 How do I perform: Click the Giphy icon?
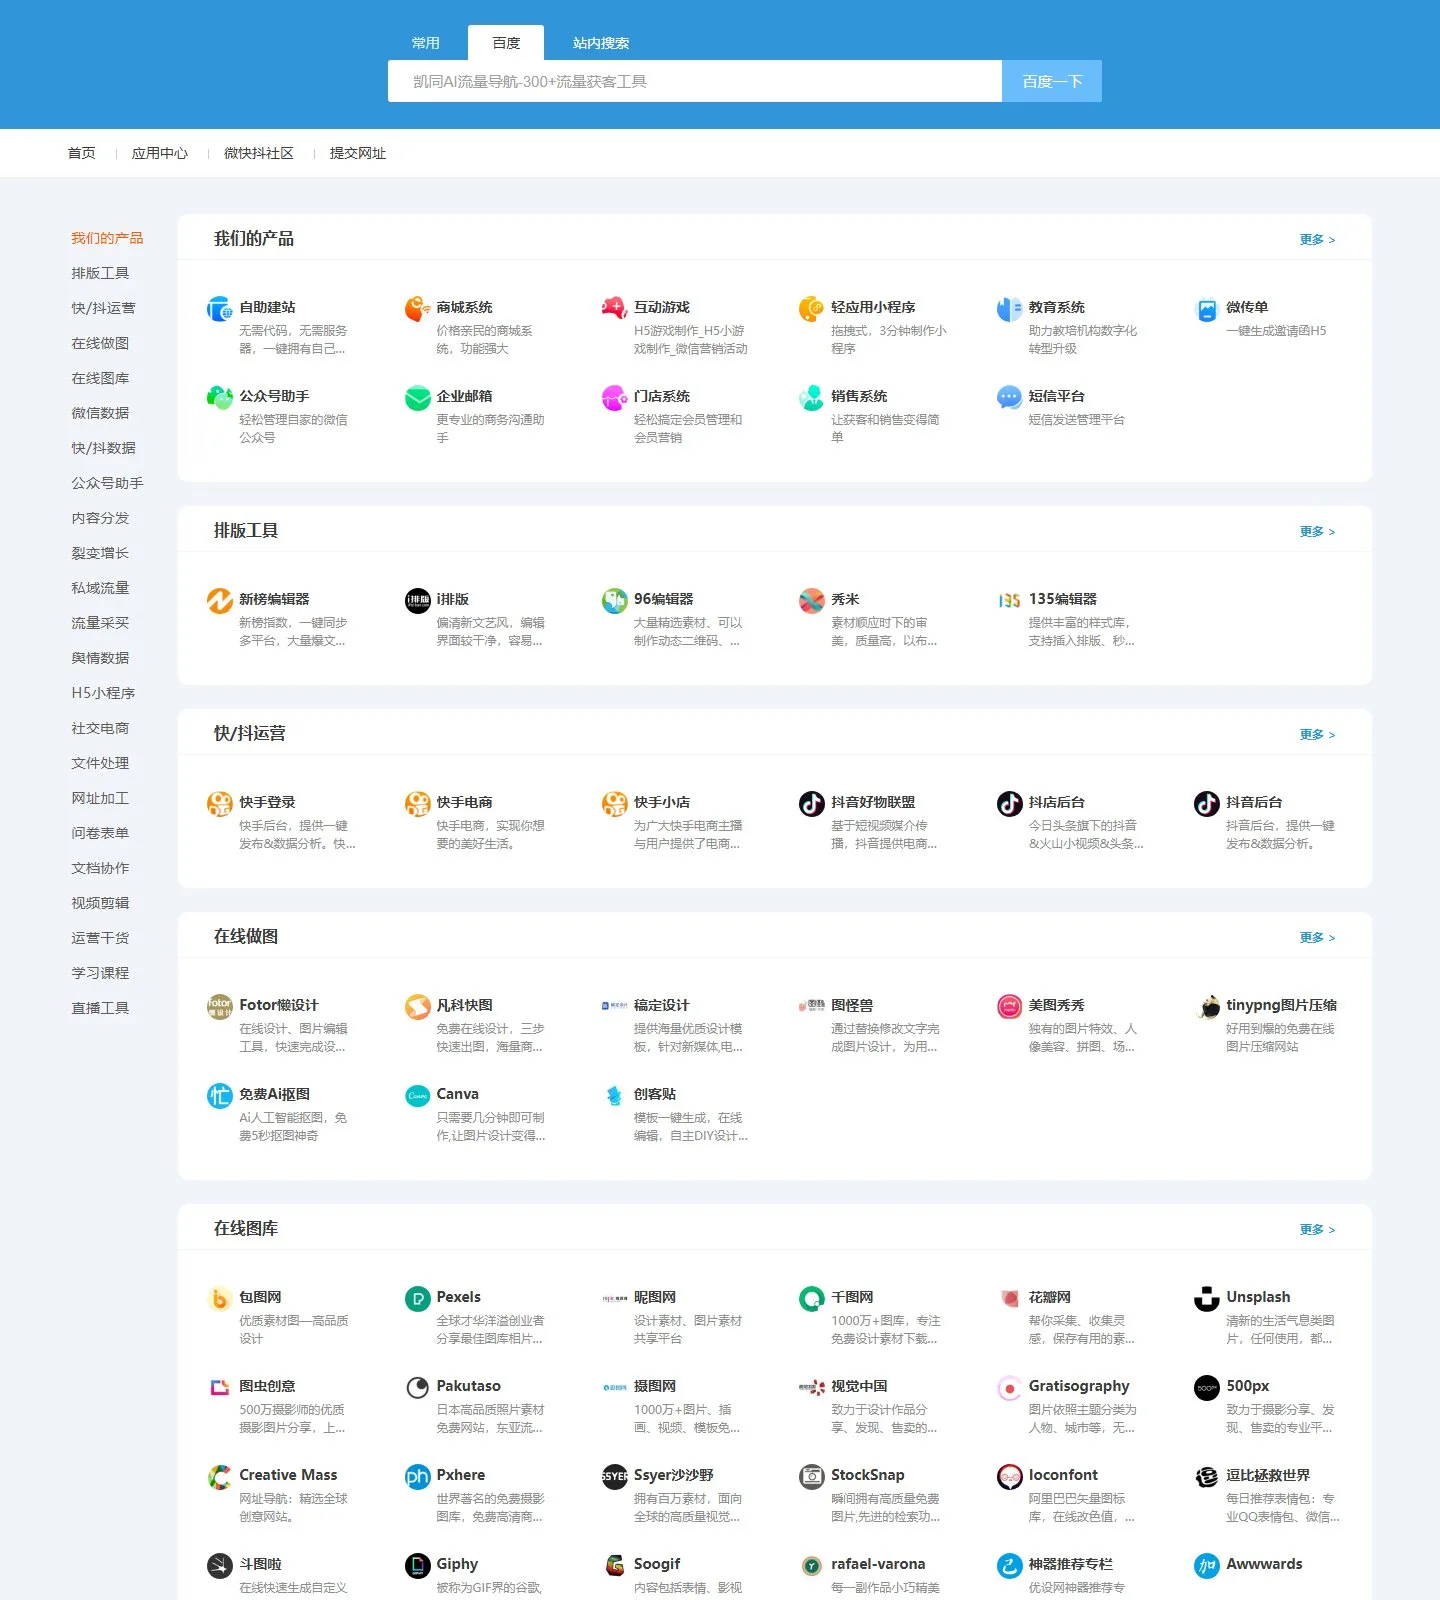417,1566
